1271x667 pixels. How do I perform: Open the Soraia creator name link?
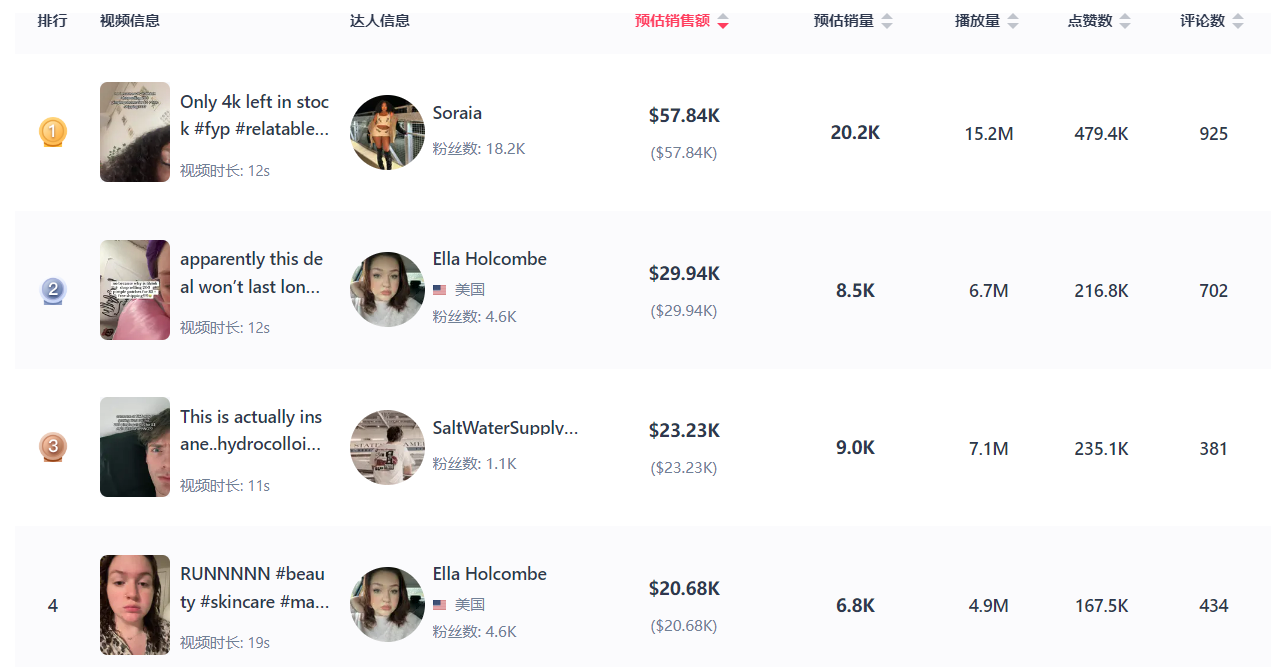coord(457,113)
